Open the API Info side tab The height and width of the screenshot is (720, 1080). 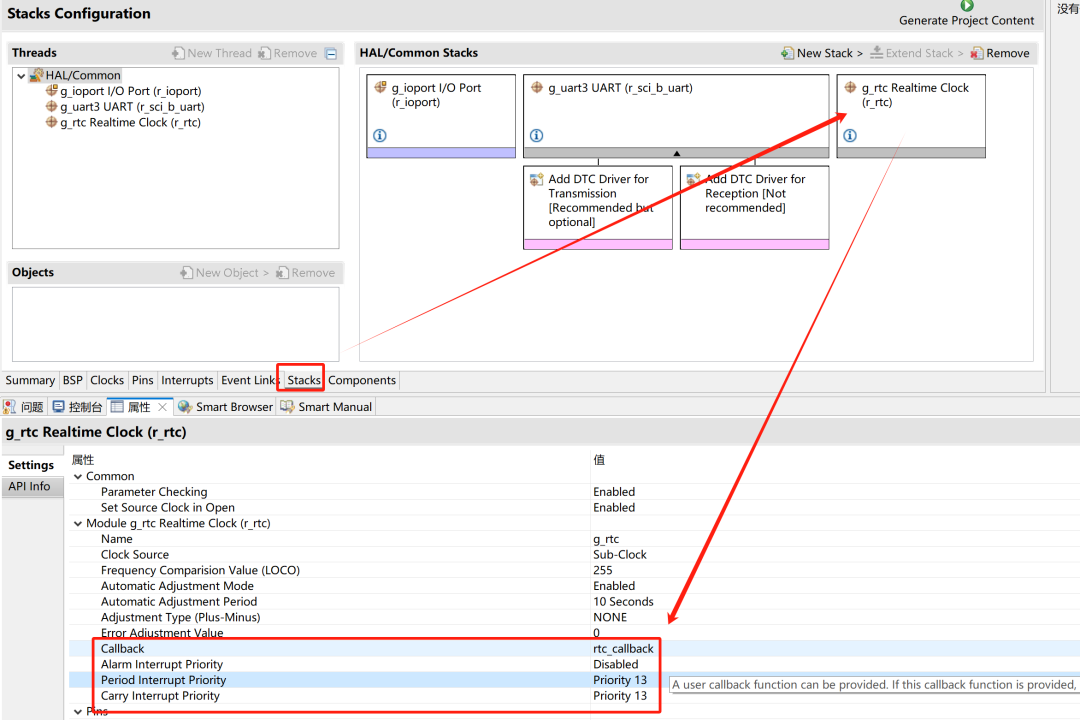point(30,487)
